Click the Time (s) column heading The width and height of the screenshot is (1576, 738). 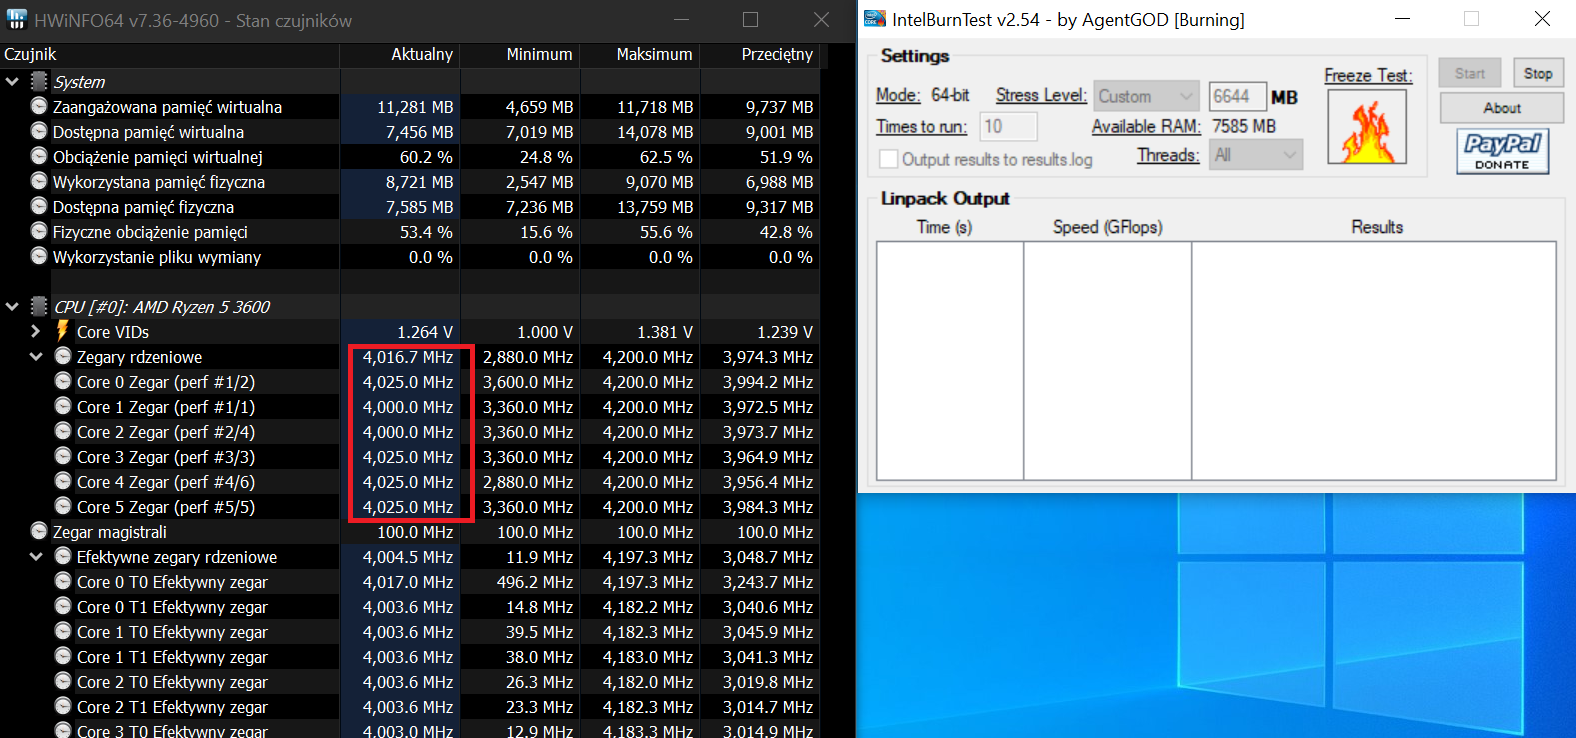(x=944, y=227)
